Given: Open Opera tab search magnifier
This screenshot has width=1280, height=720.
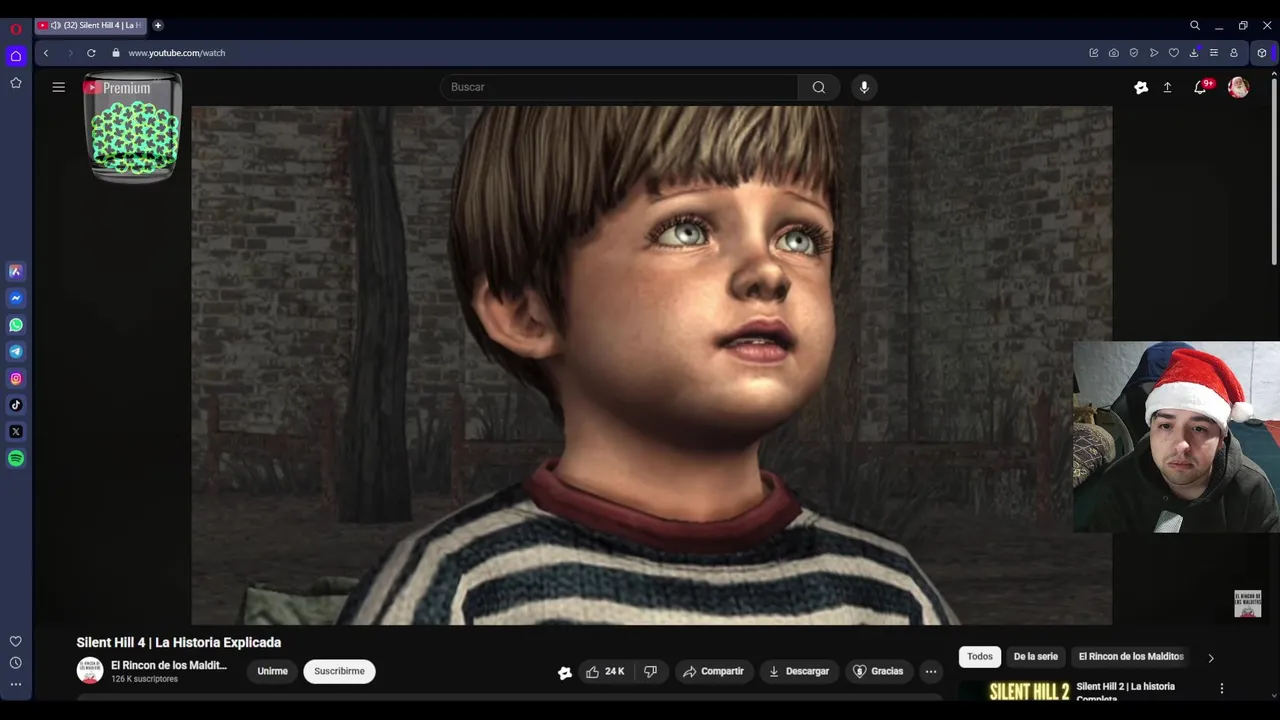Looking at the screenshot, I should (1195, 26).
